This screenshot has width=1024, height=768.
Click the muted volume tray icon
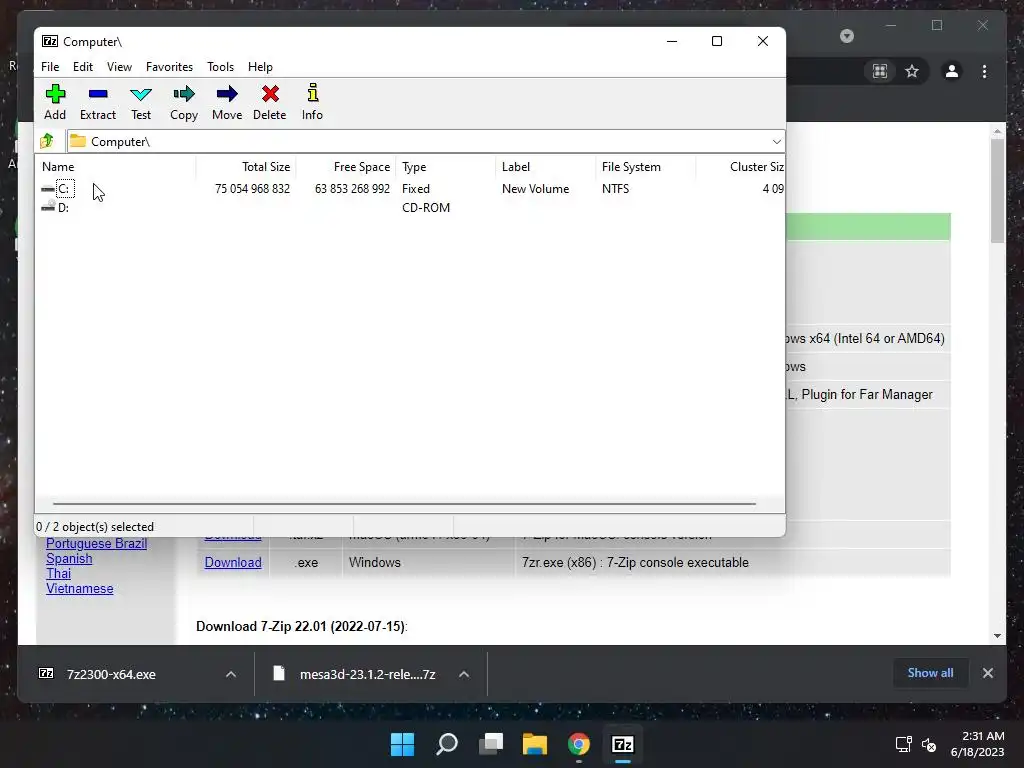pos(929,744)
